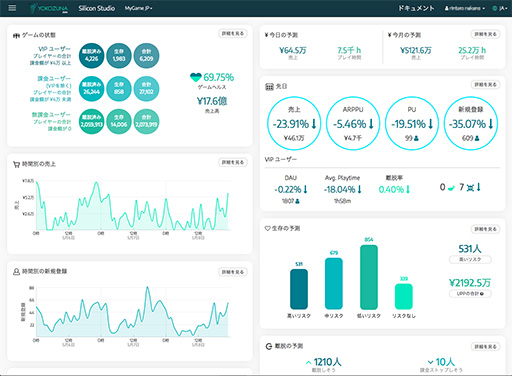Click the game status building icon
The width and height of the screenshot is (512, 376).
point(16,35)
